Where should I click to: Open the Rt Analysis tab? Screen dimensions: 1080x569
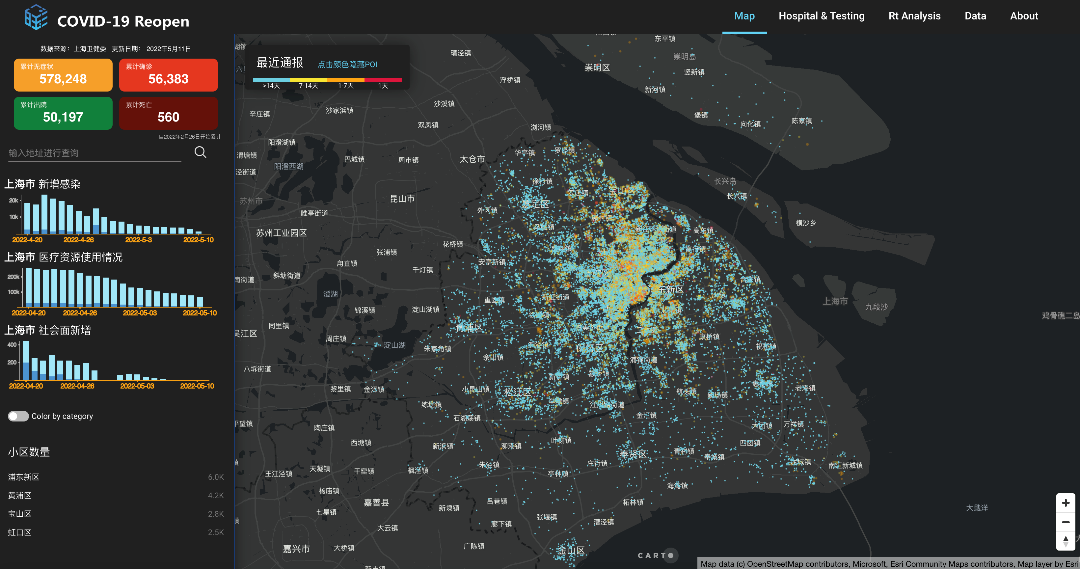coord(914,16)
